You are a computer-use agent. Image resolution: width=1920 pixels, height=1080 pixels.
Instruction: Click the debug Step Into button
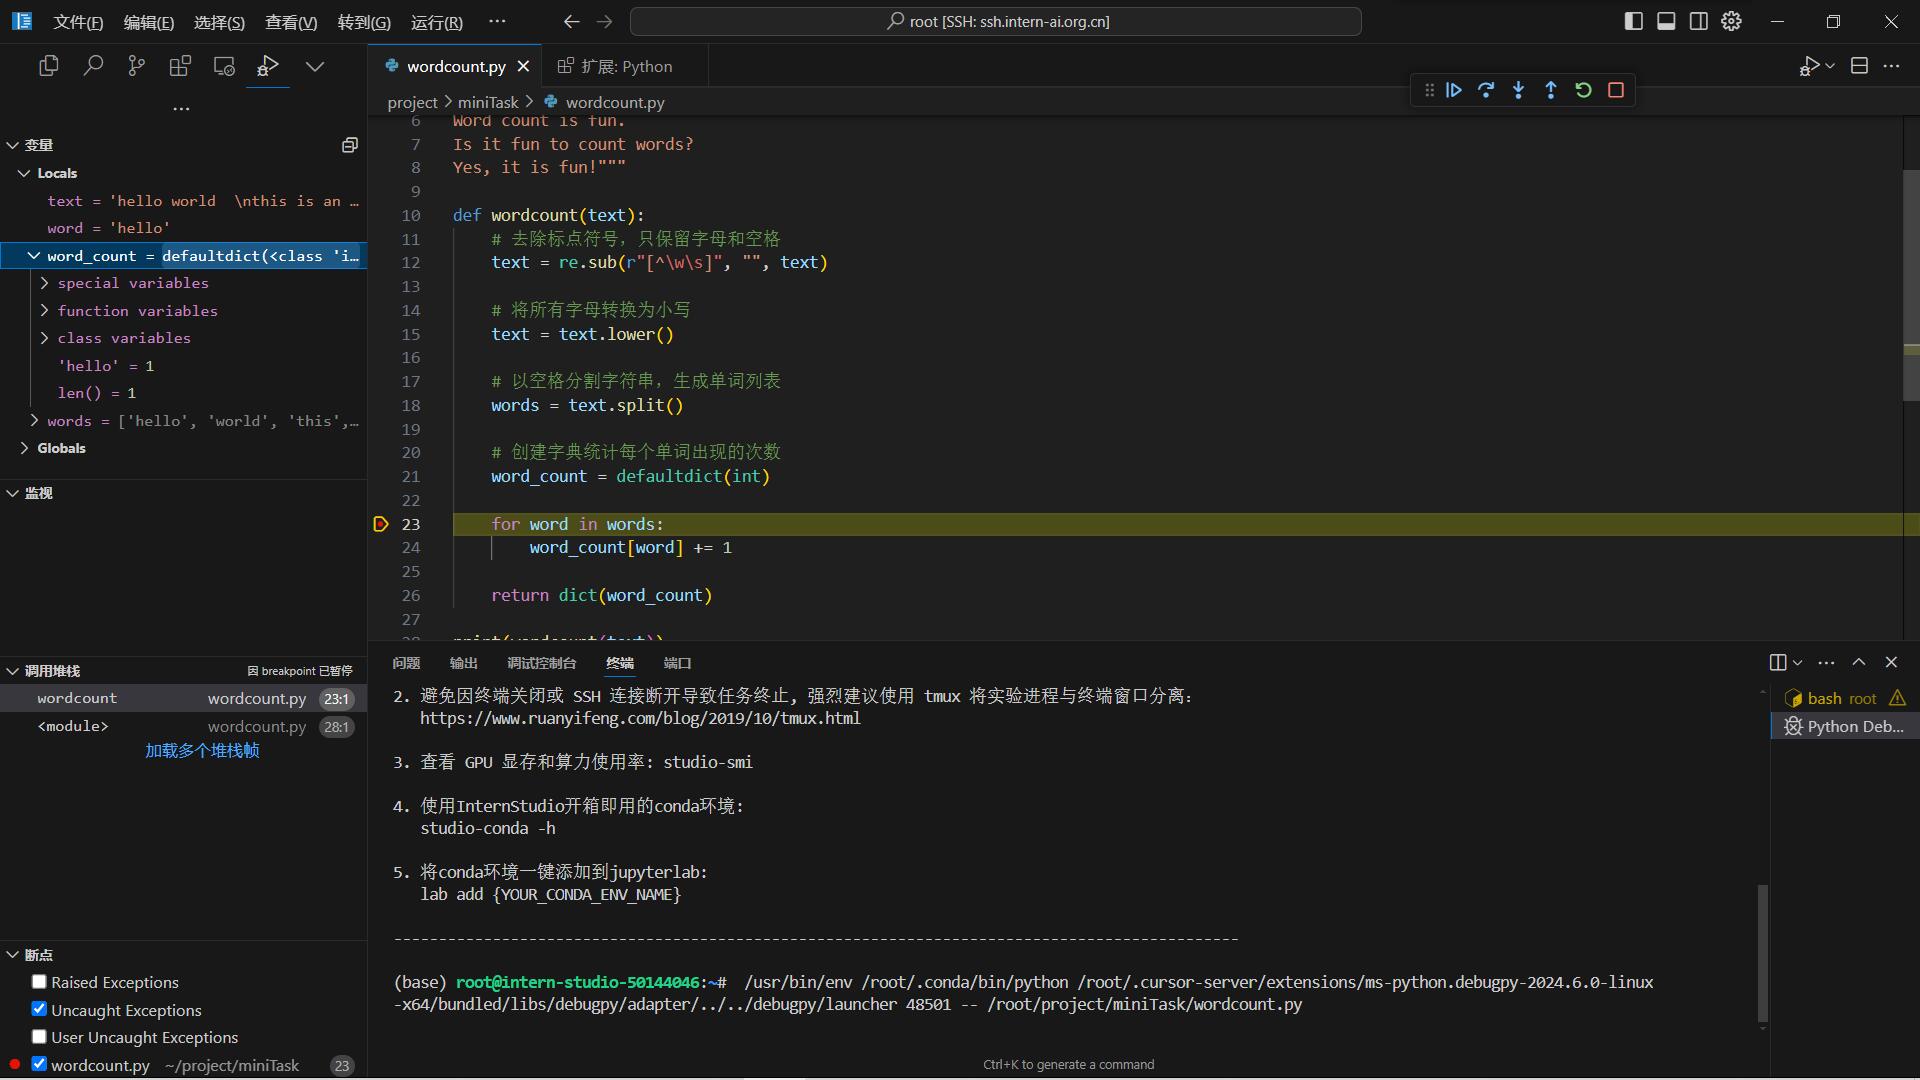[1519, 90]
